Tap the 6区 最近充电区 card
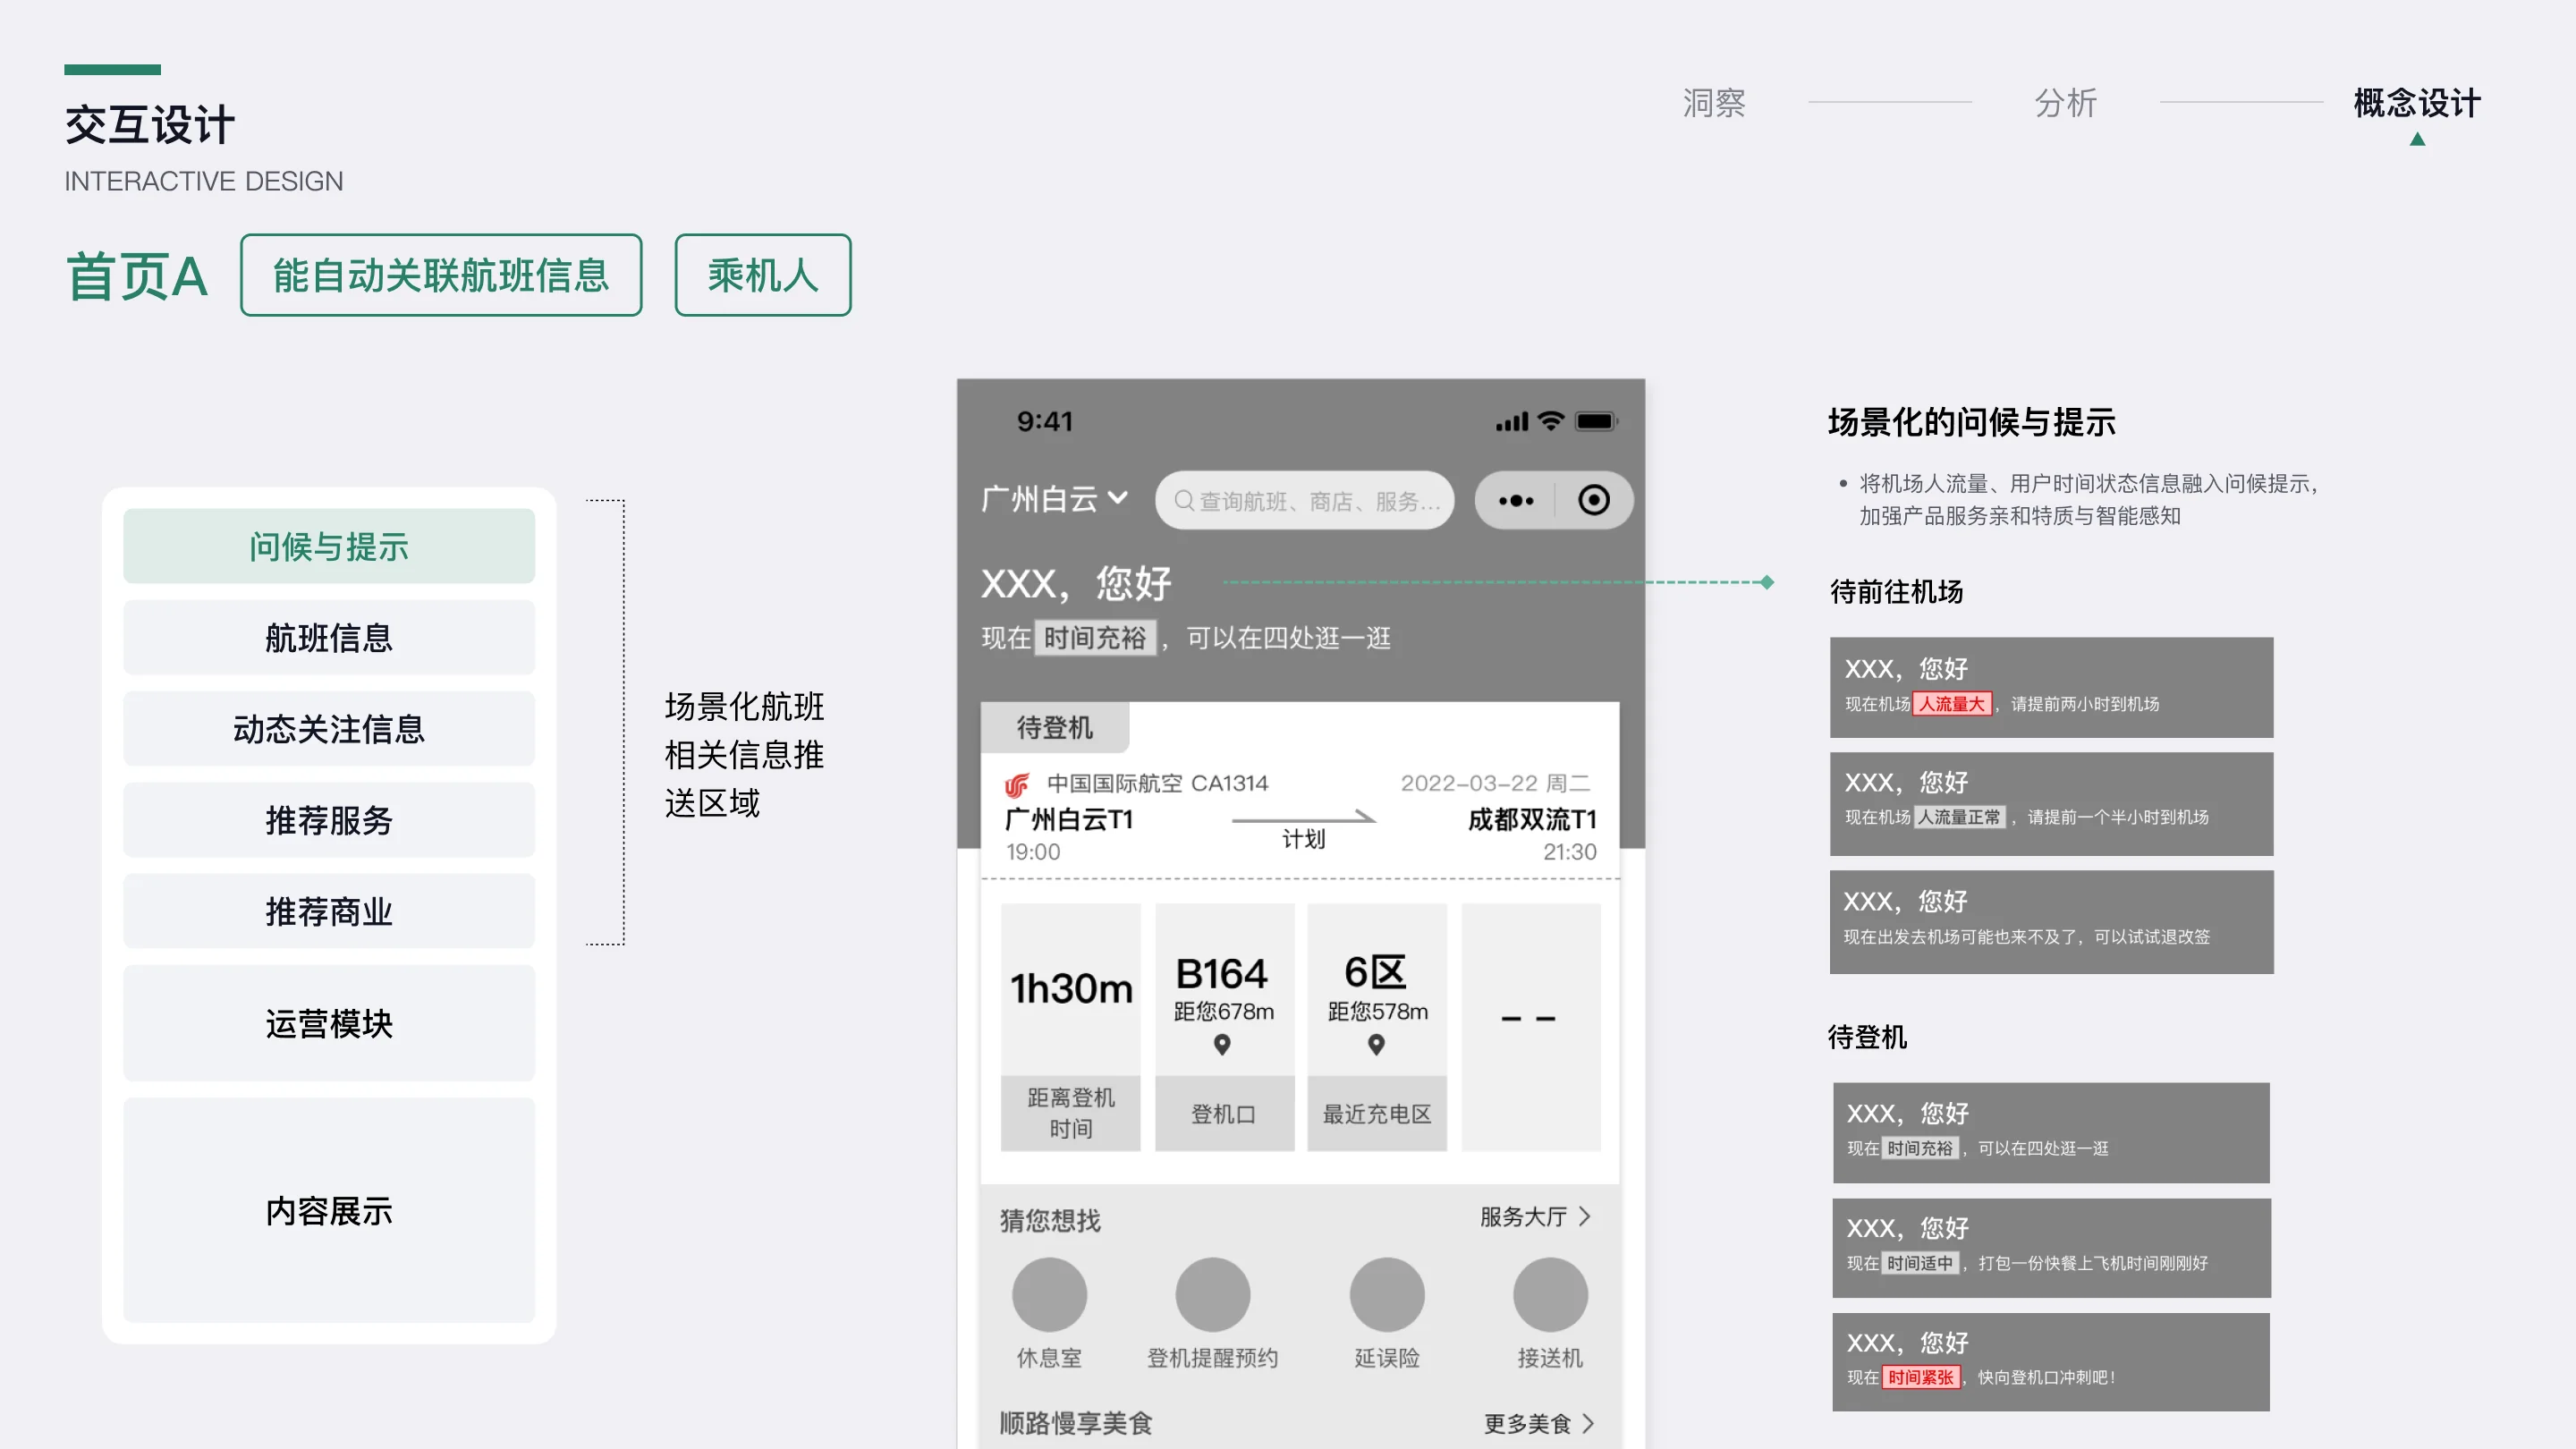 (x=1377, y=1027)
